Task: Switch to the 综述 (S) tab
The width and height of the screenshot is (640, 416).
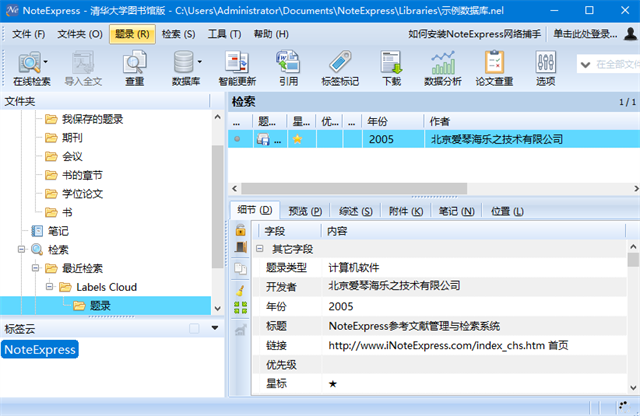Action: coord(356,211)
